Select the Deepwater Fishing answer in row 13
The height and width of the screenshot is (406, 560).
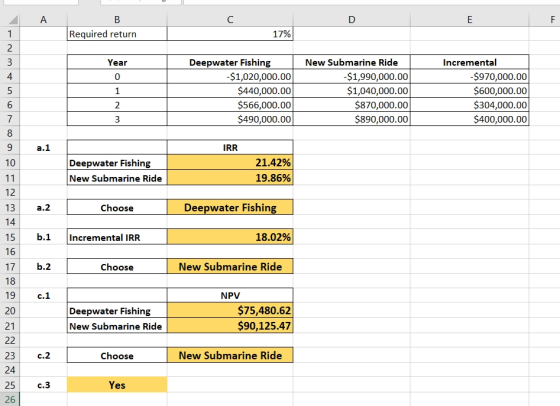[230, 207]
